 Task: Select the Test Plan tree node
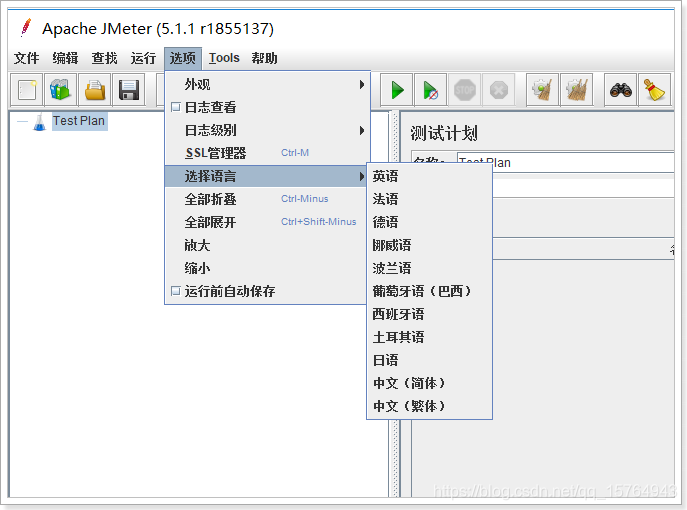click(79, 120)
